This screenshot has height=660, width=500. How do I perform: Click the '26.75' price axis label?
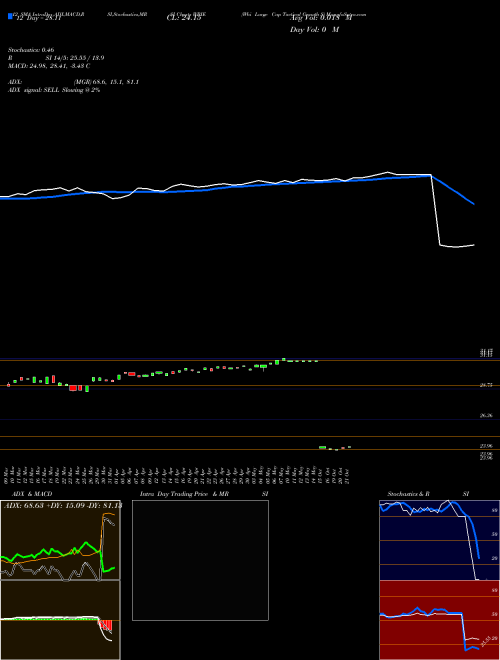486,385
